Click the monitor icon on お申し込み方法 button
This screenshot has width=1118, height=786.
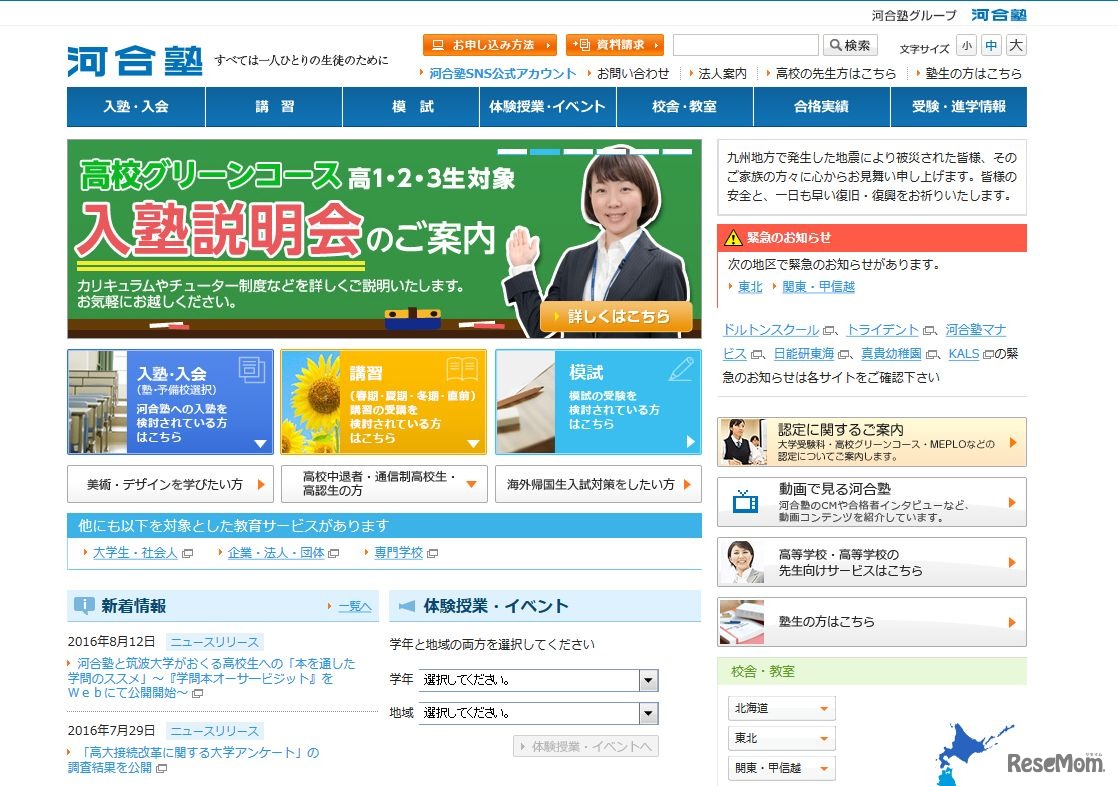pyautogui.click(x=436, y=44)
